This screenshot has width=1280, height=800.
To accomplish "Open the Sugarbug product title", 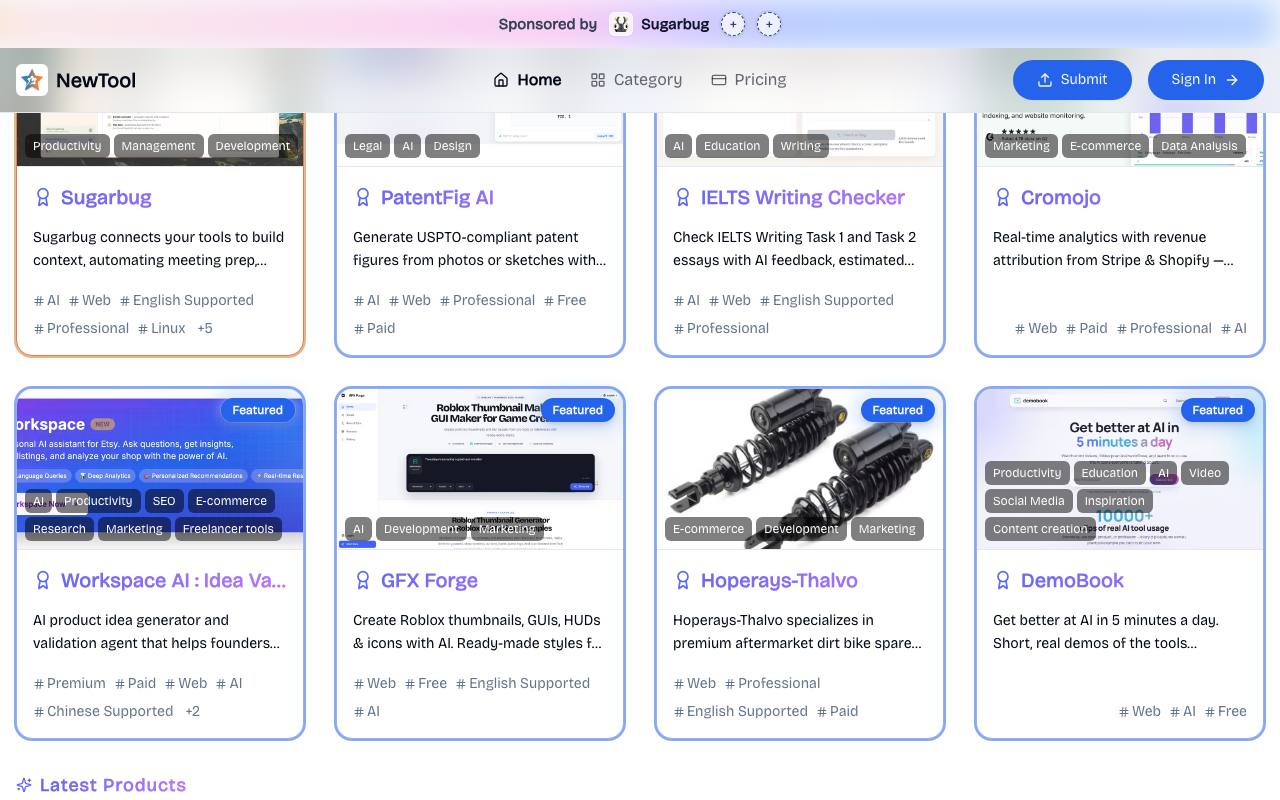I will click(x=106, y=198).
